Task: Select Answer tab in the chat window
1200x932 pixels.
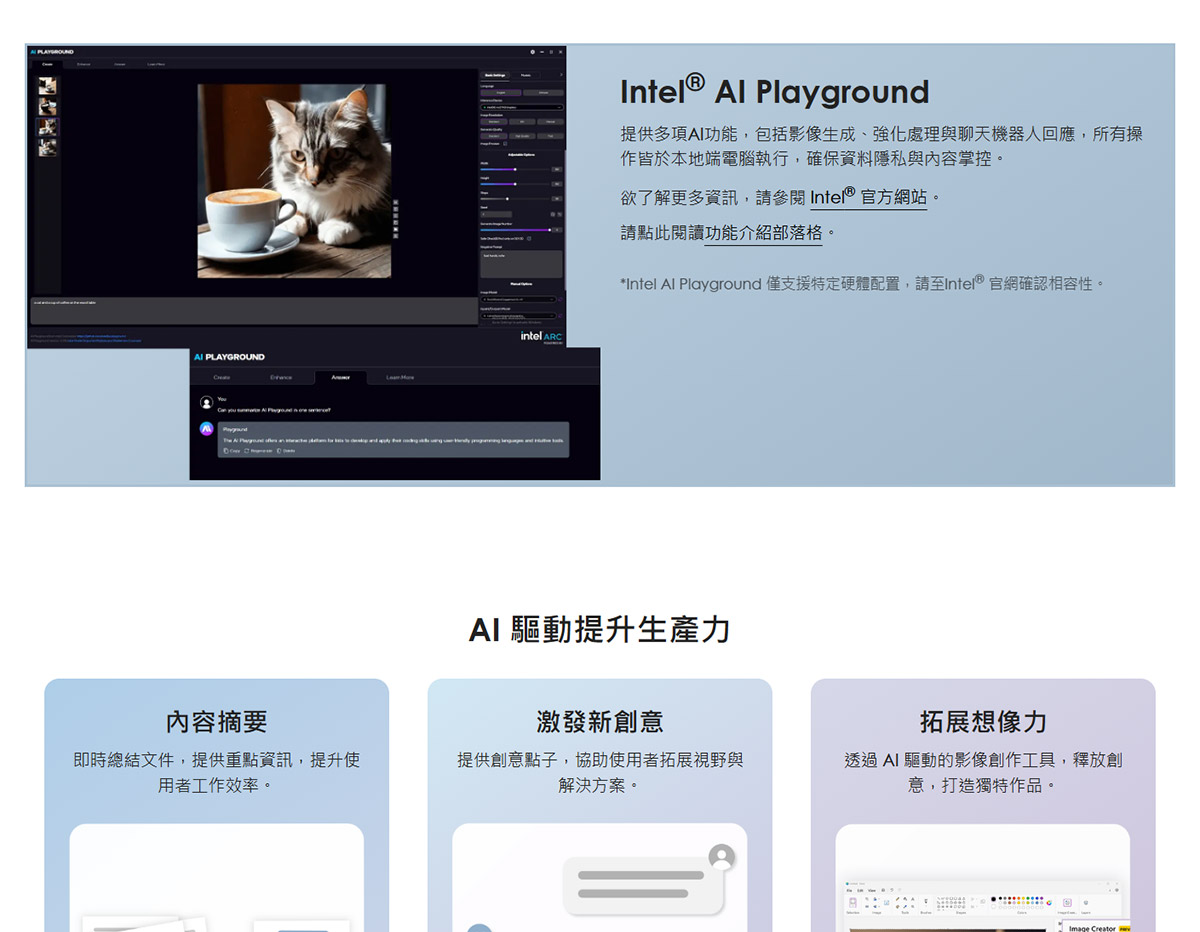Action: (340, 377)
